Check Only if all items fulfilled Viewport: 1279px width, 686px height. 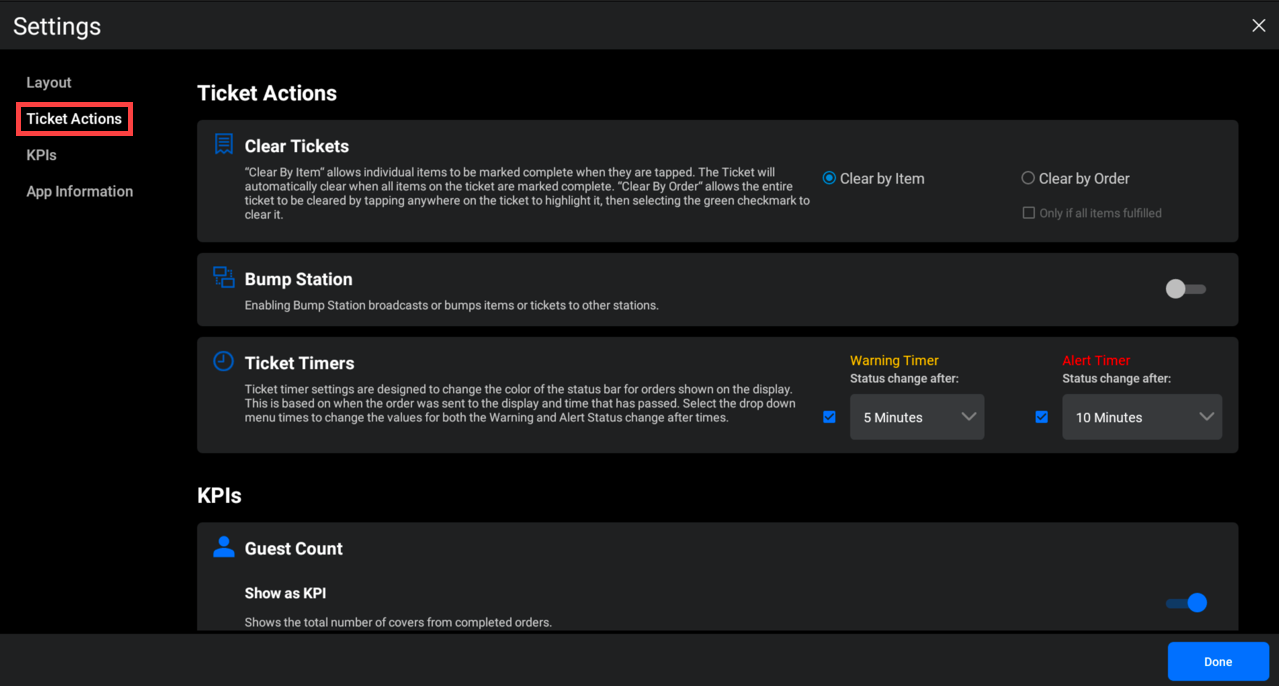tap(1028, 213)
